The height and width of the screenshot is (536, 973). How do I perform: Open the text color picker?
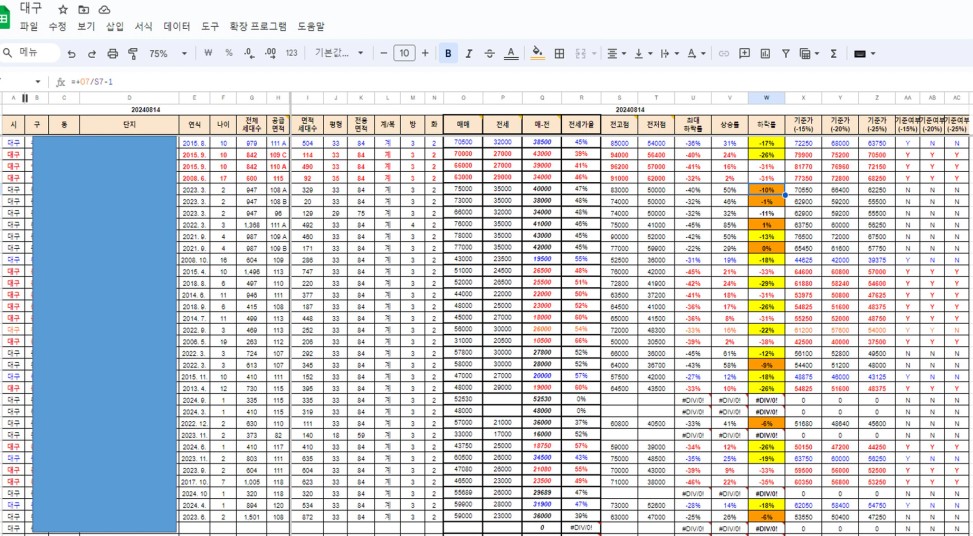pos(511,53)
